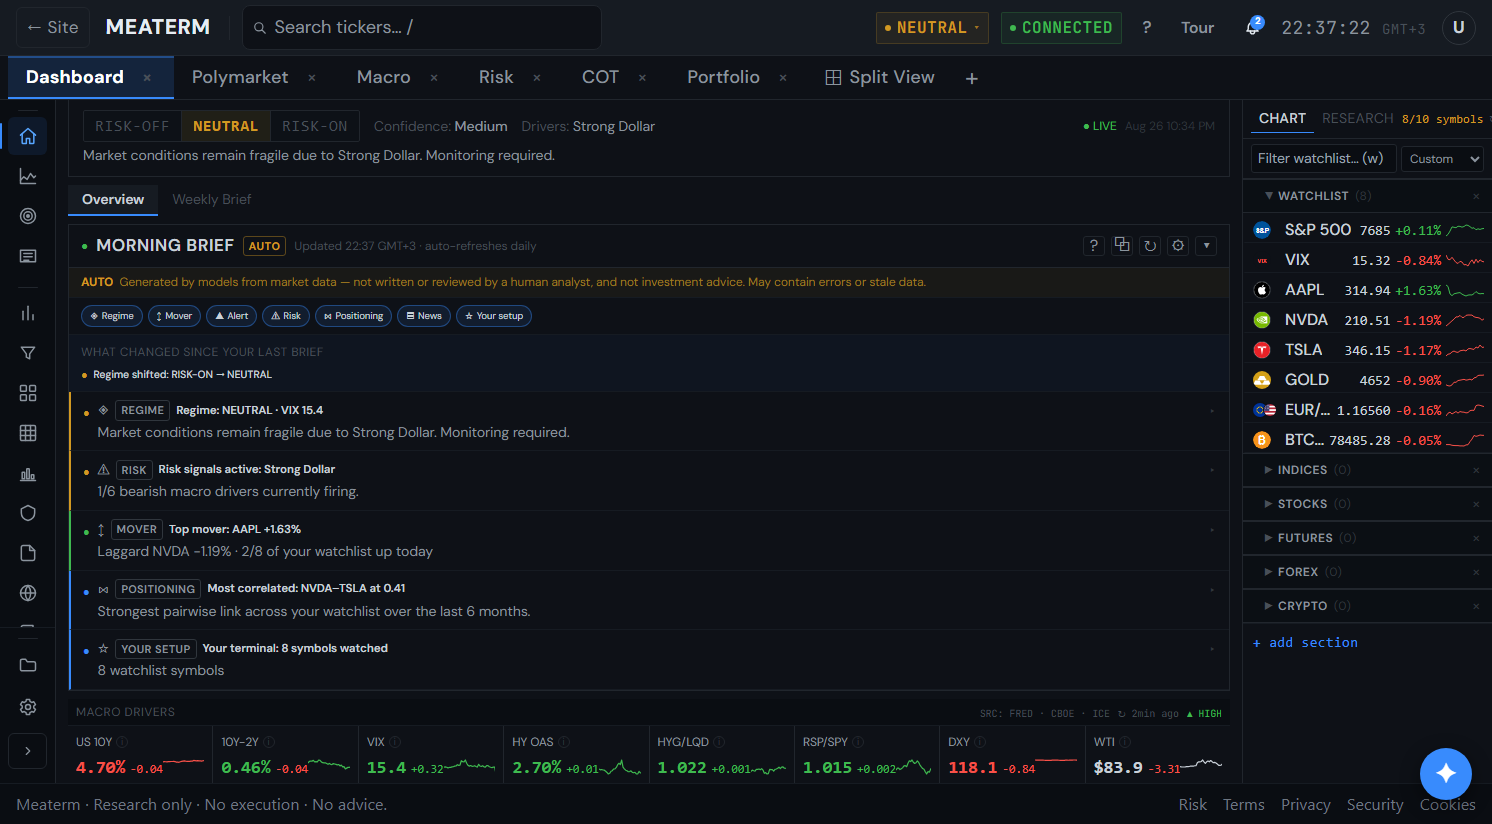Refresh the Morning Brief
Viewport: 1492px width, 824px height.
(1150, 245)
